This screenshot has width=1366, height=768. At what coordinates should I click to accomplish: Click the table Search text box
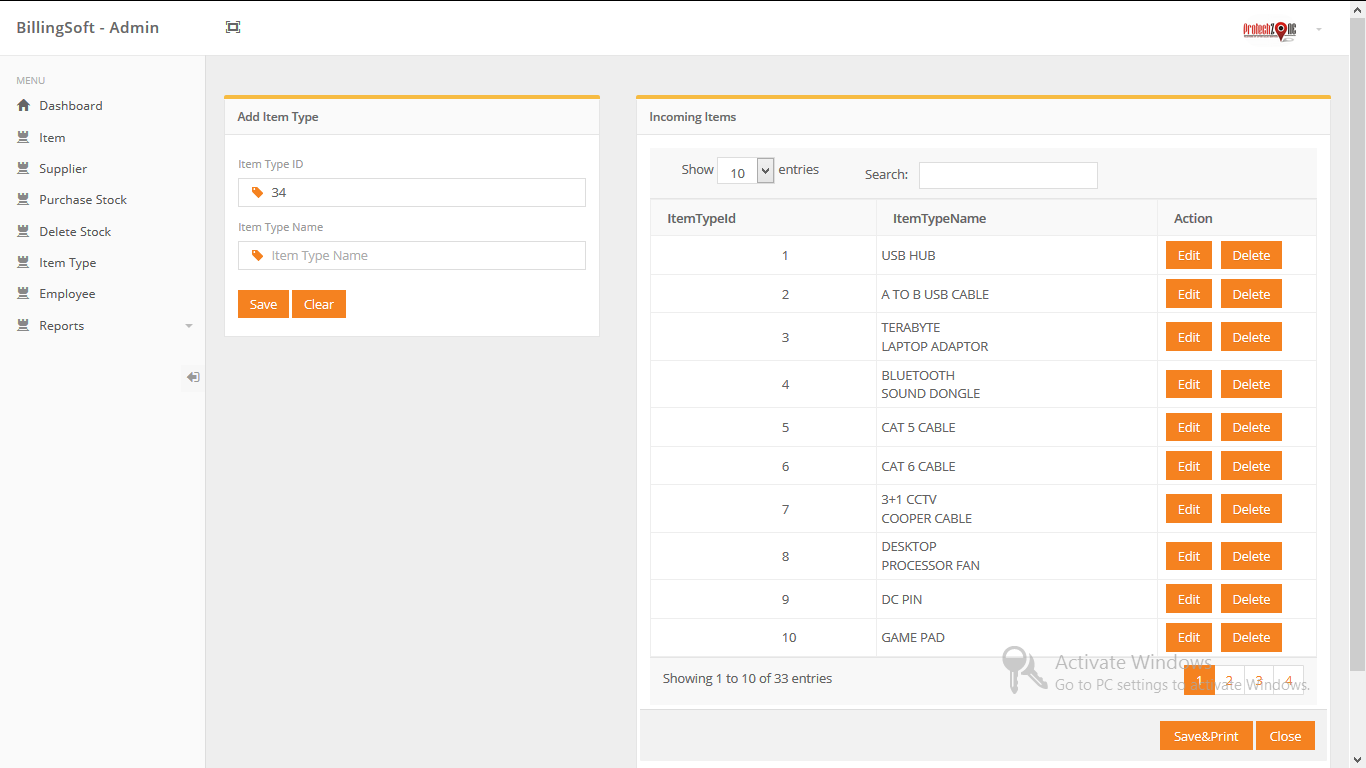coord(1008,175)
